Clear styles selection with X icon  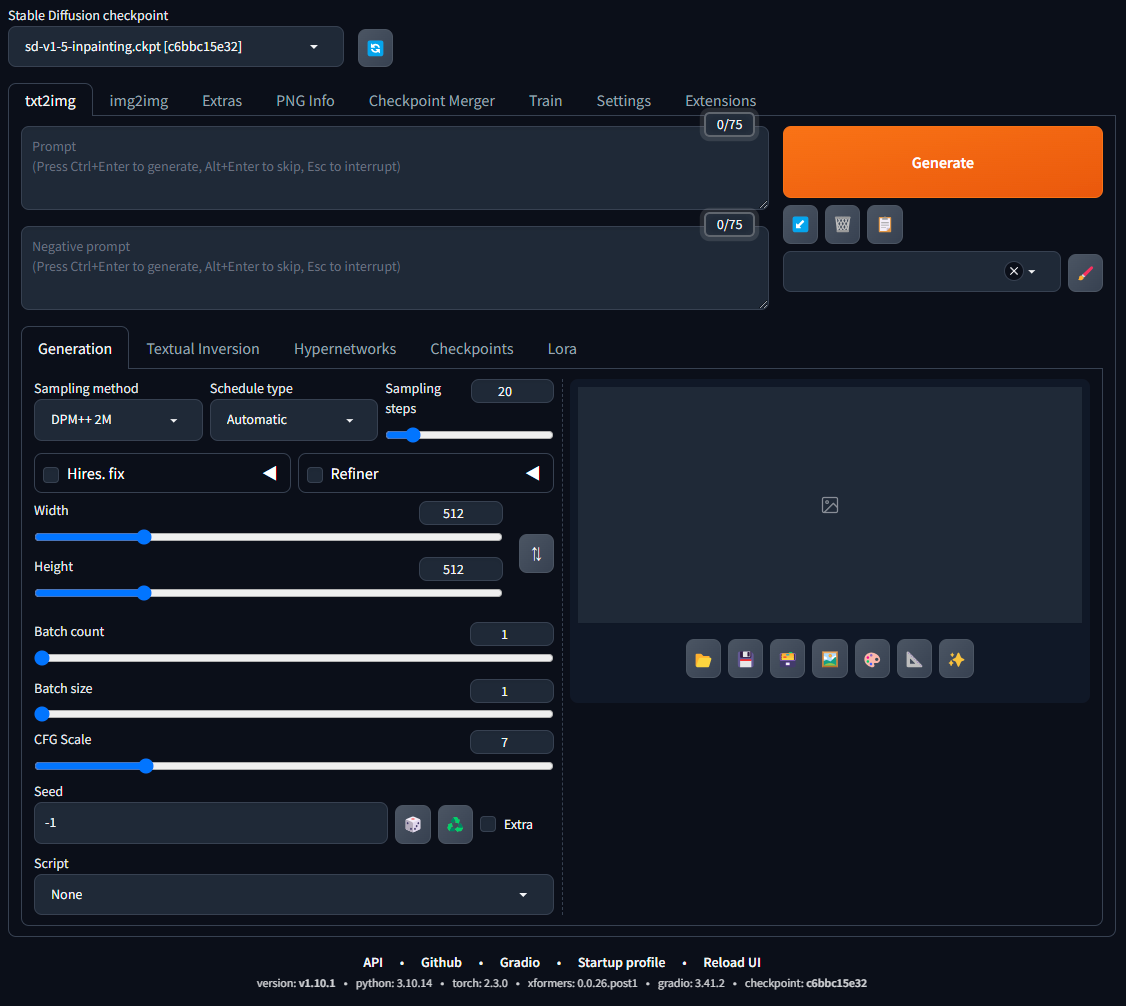[x=1013, y=271]
